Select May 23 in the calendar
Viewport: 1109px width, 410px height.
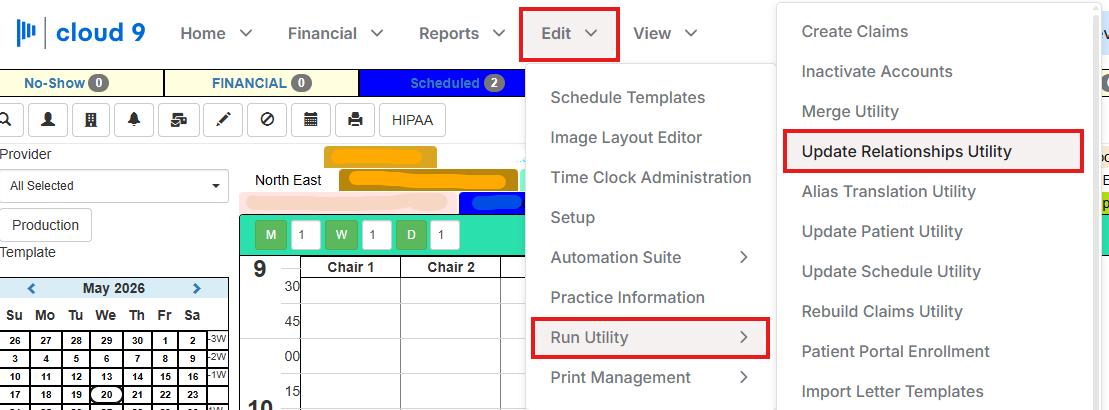(190, 394)
